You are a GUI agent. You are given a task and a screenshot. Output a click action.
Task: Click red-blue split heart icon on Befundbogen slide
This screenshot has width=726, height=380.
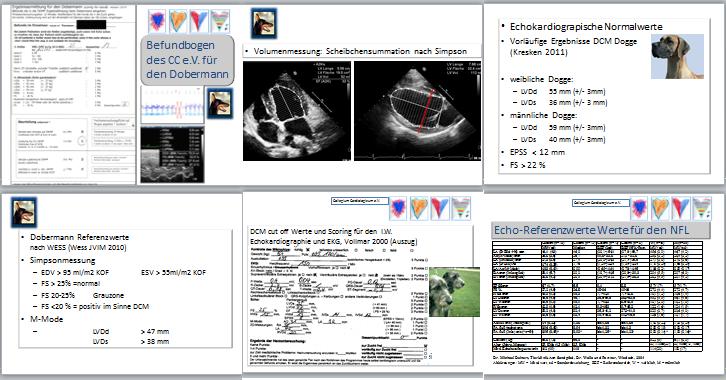coord(199,21)
